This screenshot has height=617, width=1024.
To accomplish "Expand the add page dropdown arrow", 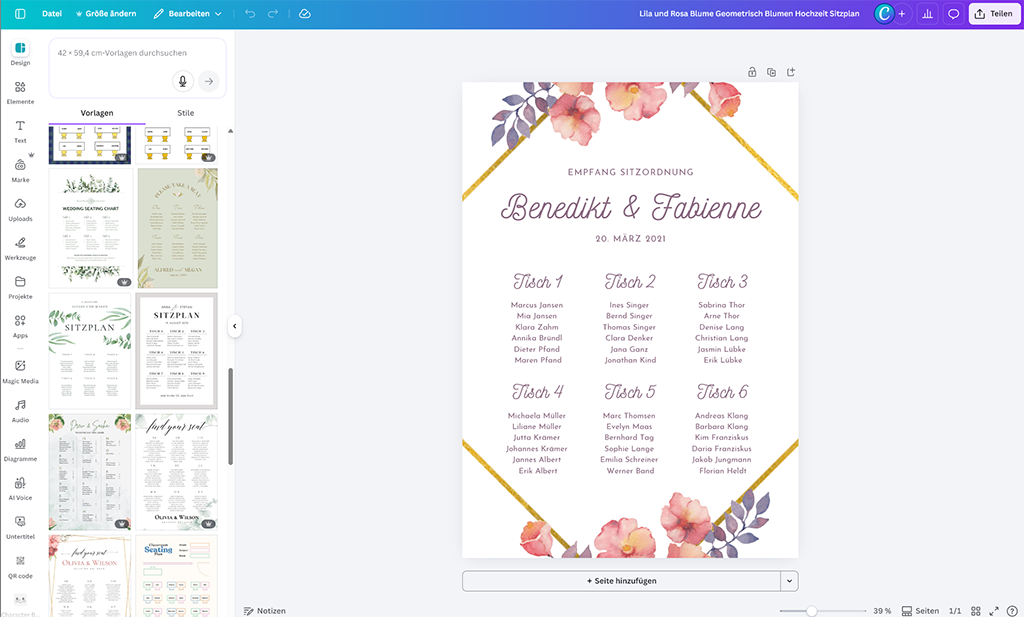I will (x=790, y=580).
